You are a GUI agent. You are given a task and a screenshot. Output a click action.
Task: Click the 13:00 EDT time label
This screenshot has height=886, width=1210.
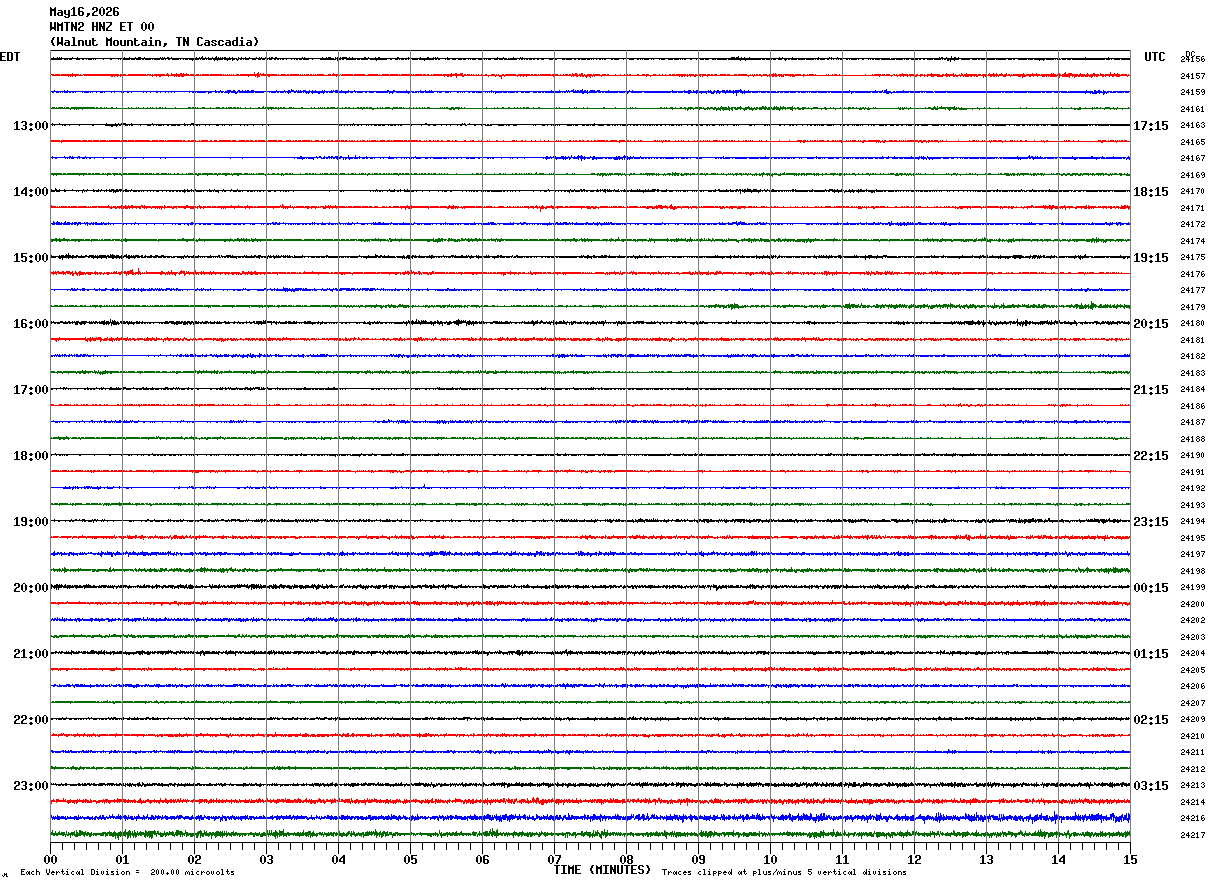(30, 126)
